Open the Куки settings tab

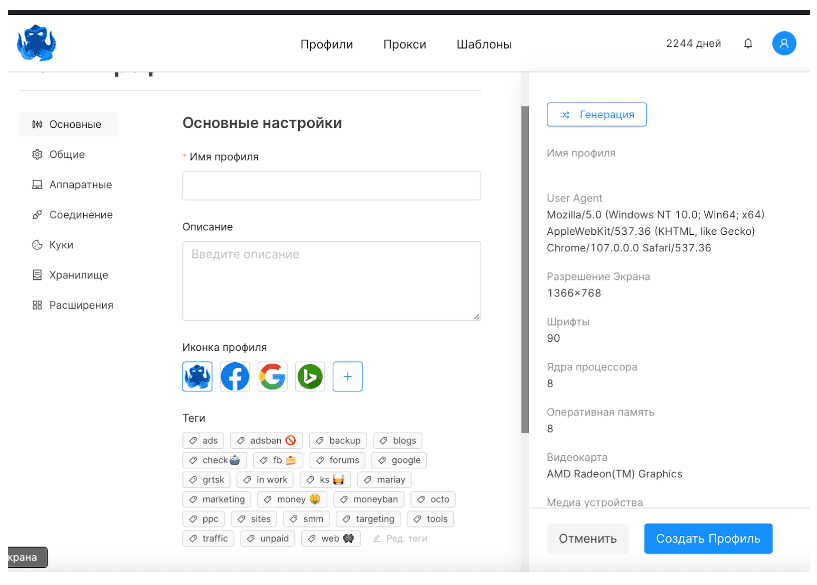pos(61,245)
